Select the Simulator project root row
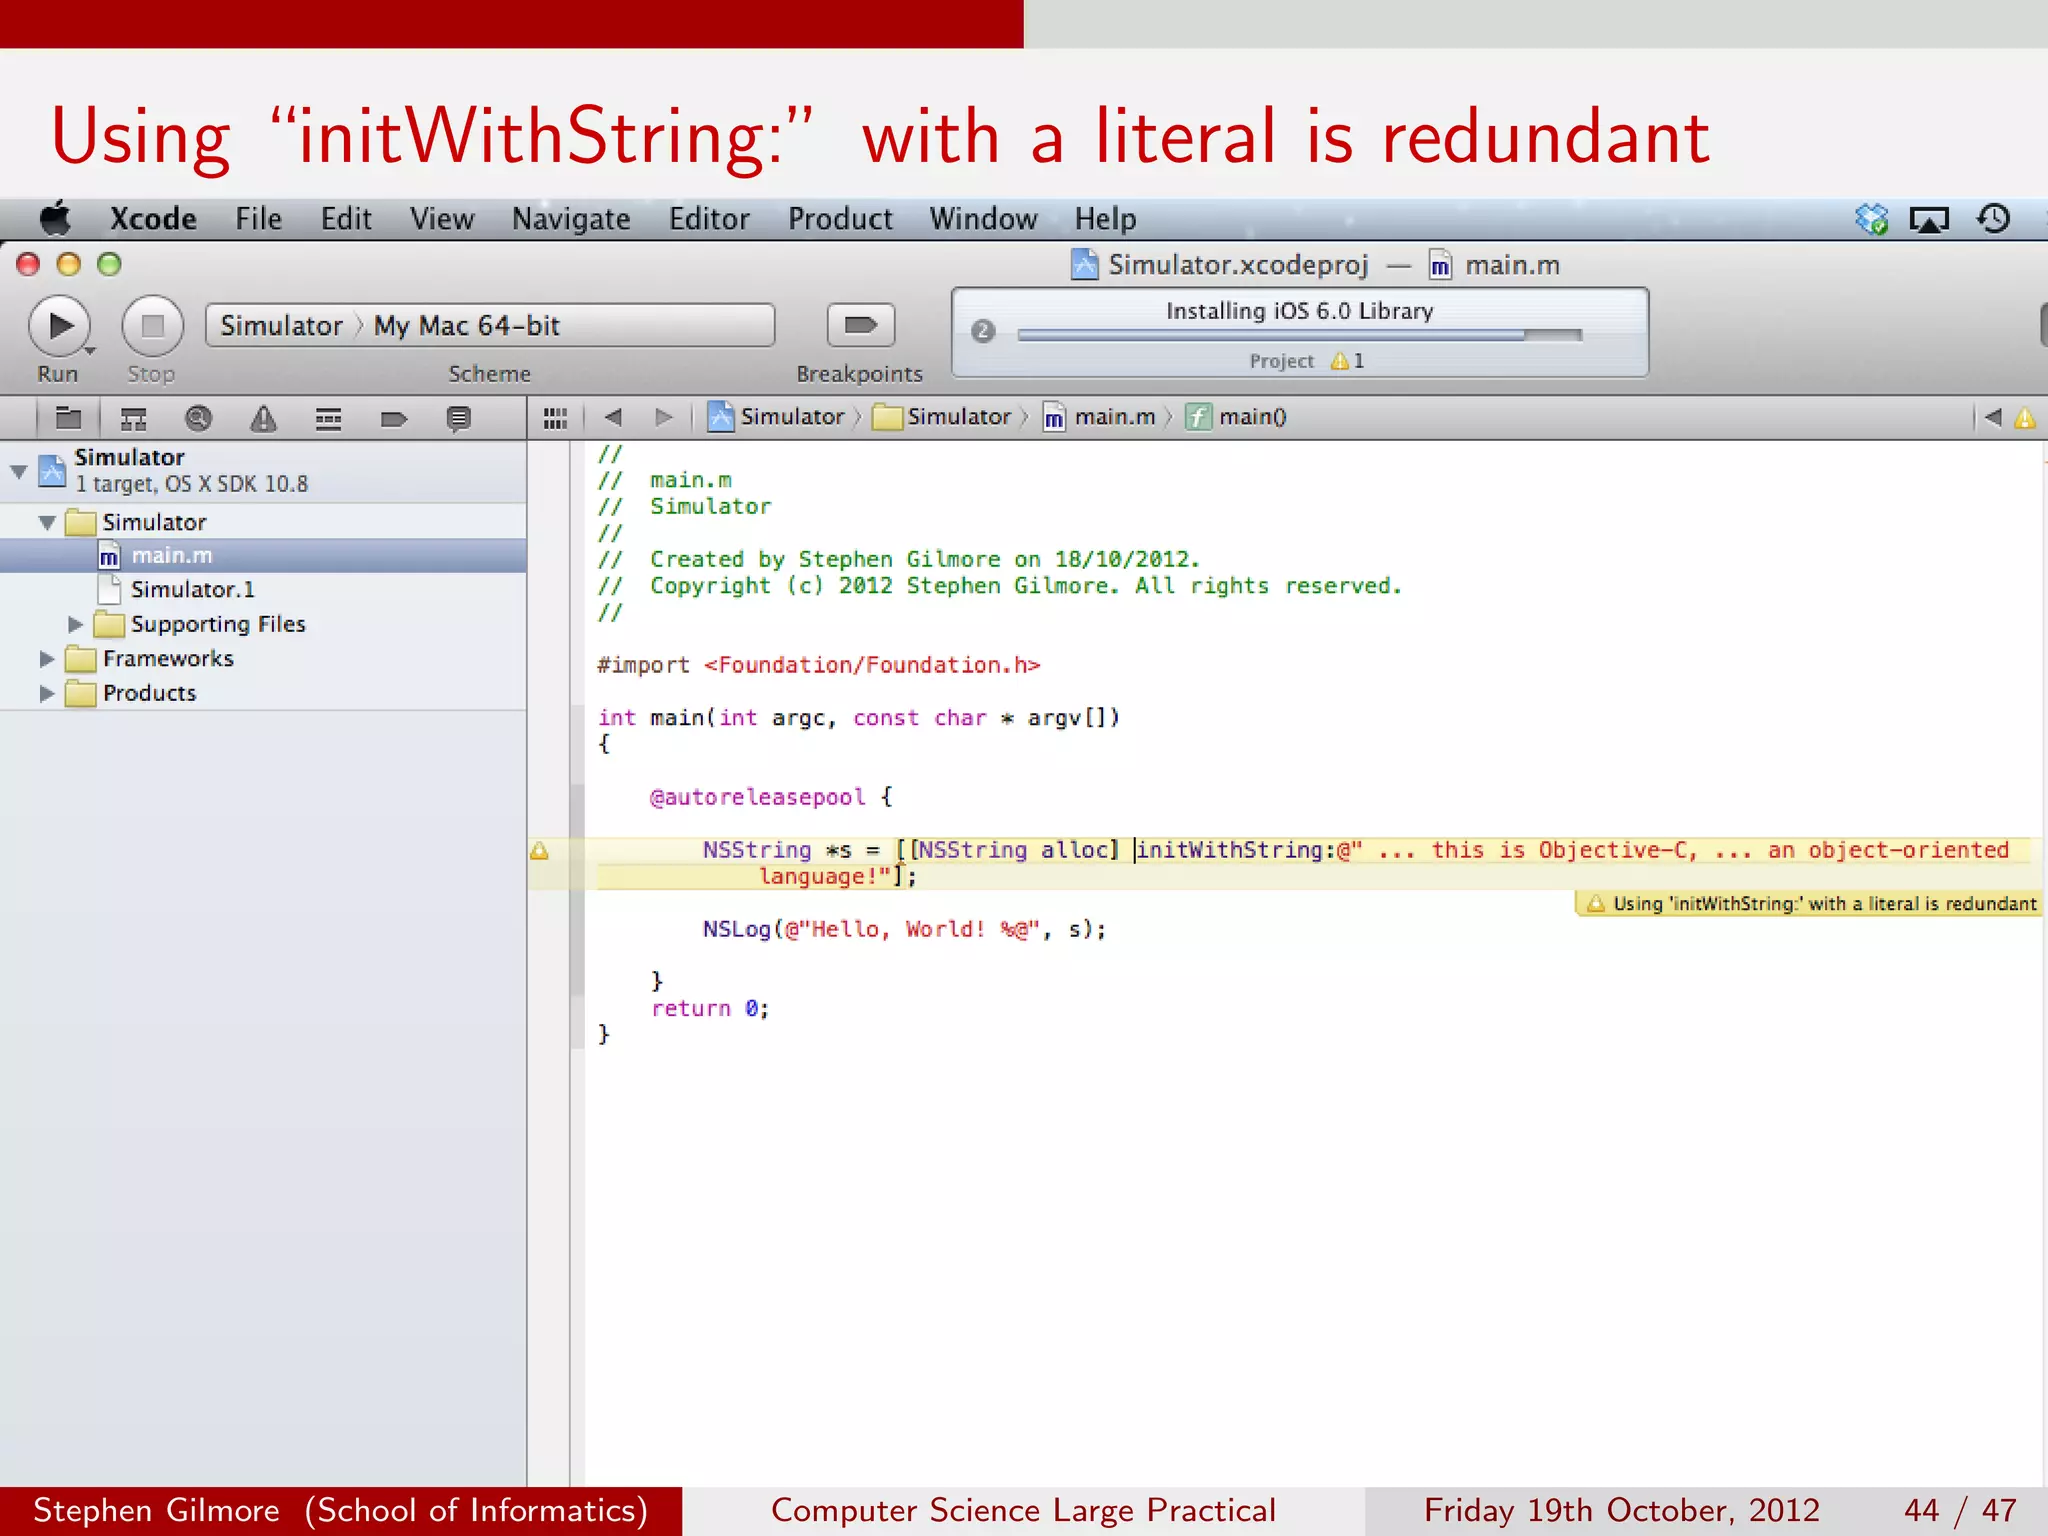Screen dimensions: 2048x1536 coord(263,471)
